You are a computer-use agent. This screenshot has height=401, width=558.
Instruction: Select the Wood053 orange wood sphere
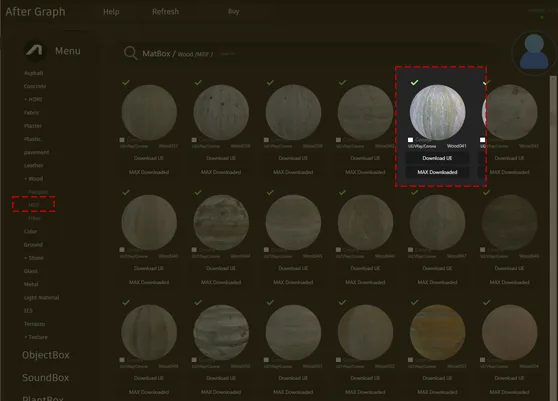(x=437, y=332)
